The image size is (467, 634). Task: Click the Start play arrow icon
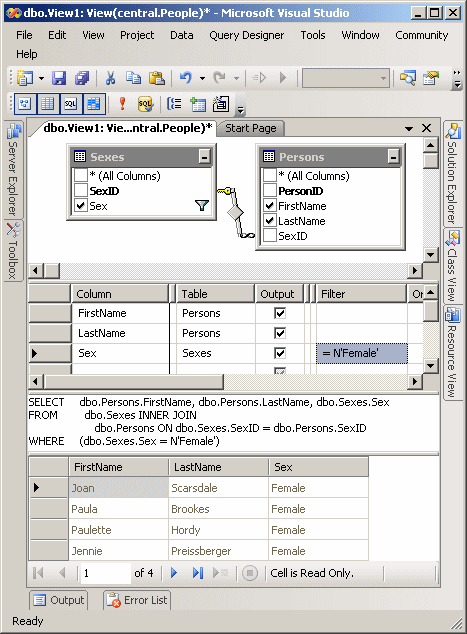(x=283, y=78)
